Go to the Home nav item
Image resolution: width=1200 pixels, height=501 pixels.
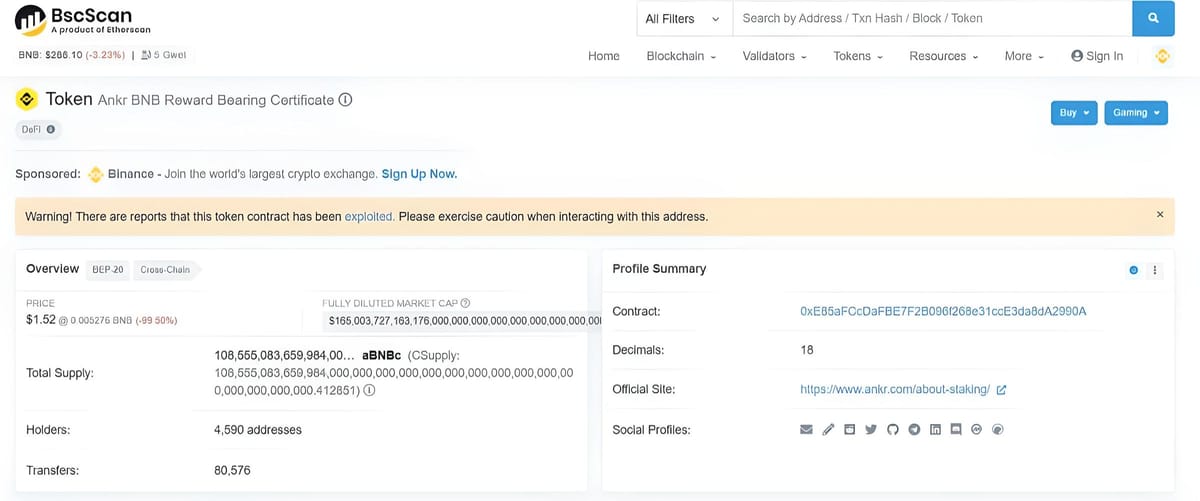604,56
